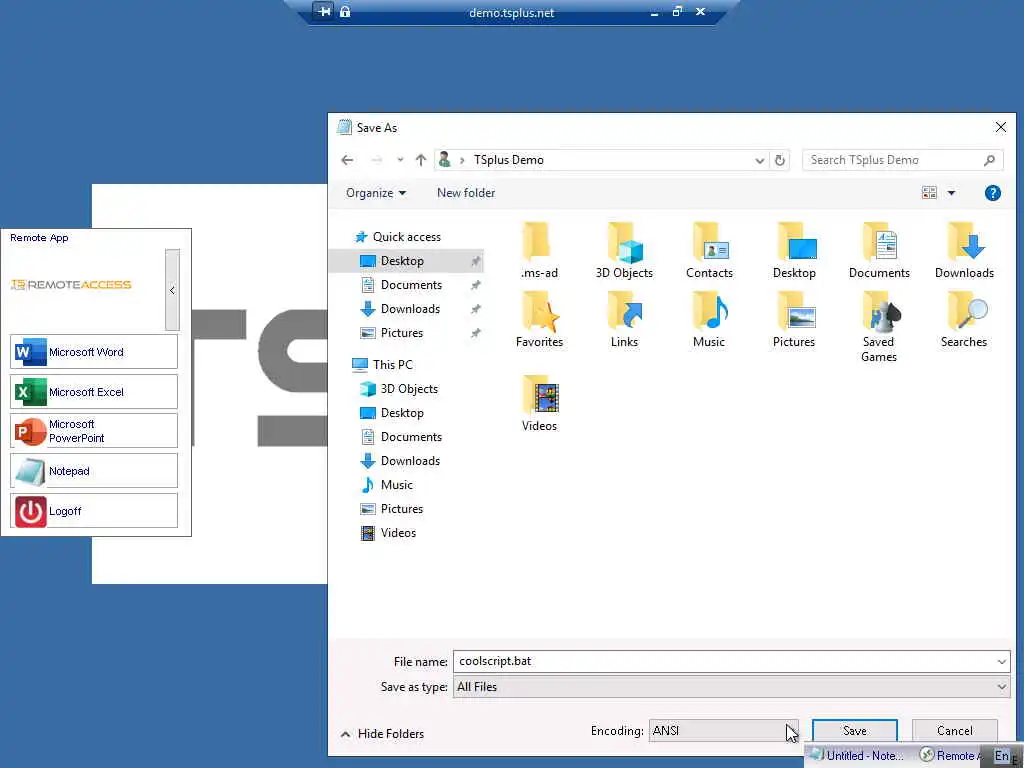Viewport: 1024px width, 768px height.
Task: Select Downloads under This PC
Action: point(410,461)
